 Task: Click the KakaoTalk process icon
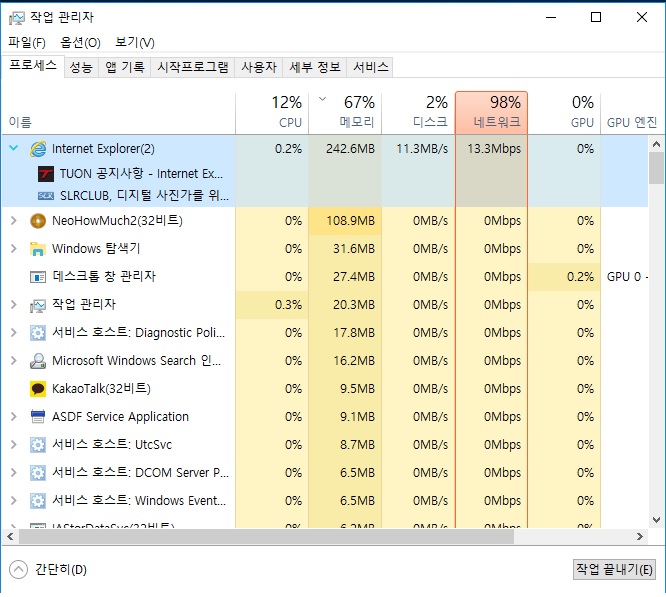point(38,389)
